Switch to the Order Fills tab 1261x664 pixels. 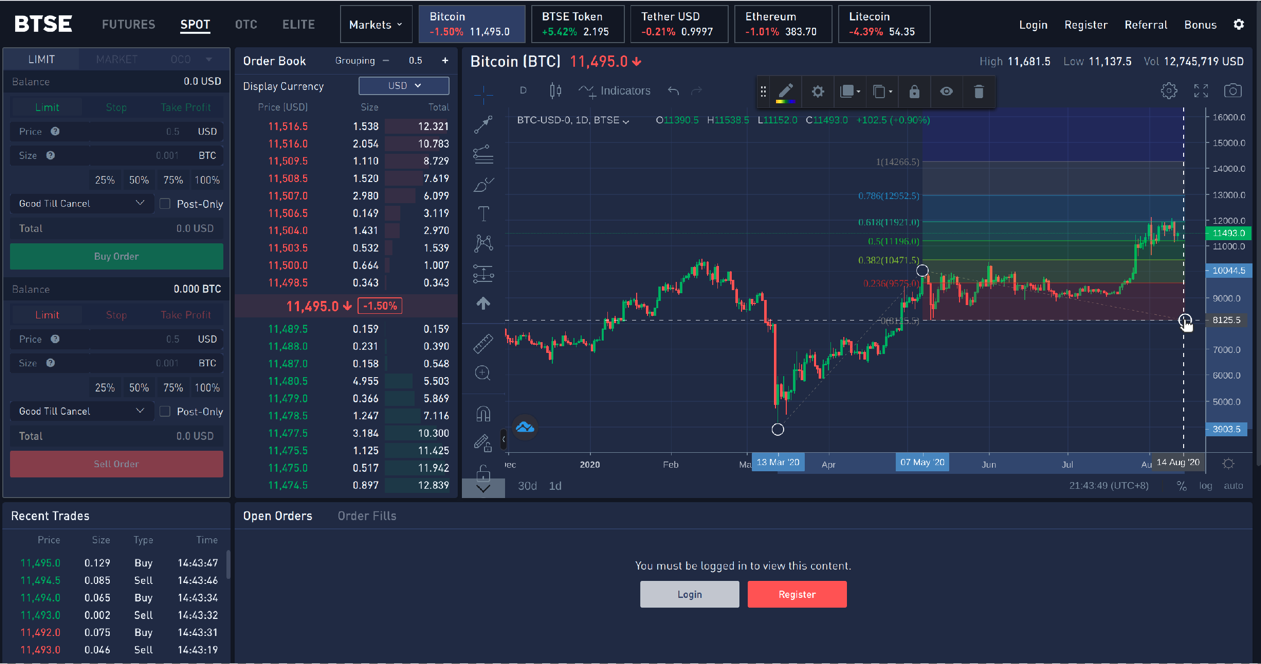tap(367, 516)
